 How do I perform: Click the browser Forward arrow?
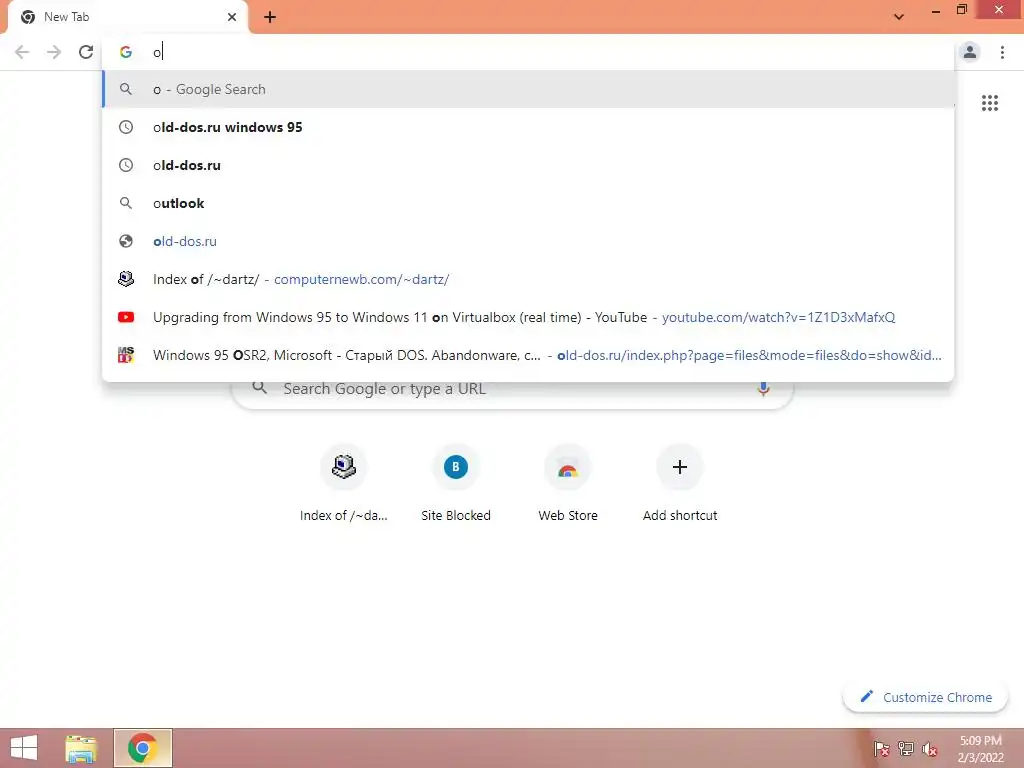coord(54,52)
